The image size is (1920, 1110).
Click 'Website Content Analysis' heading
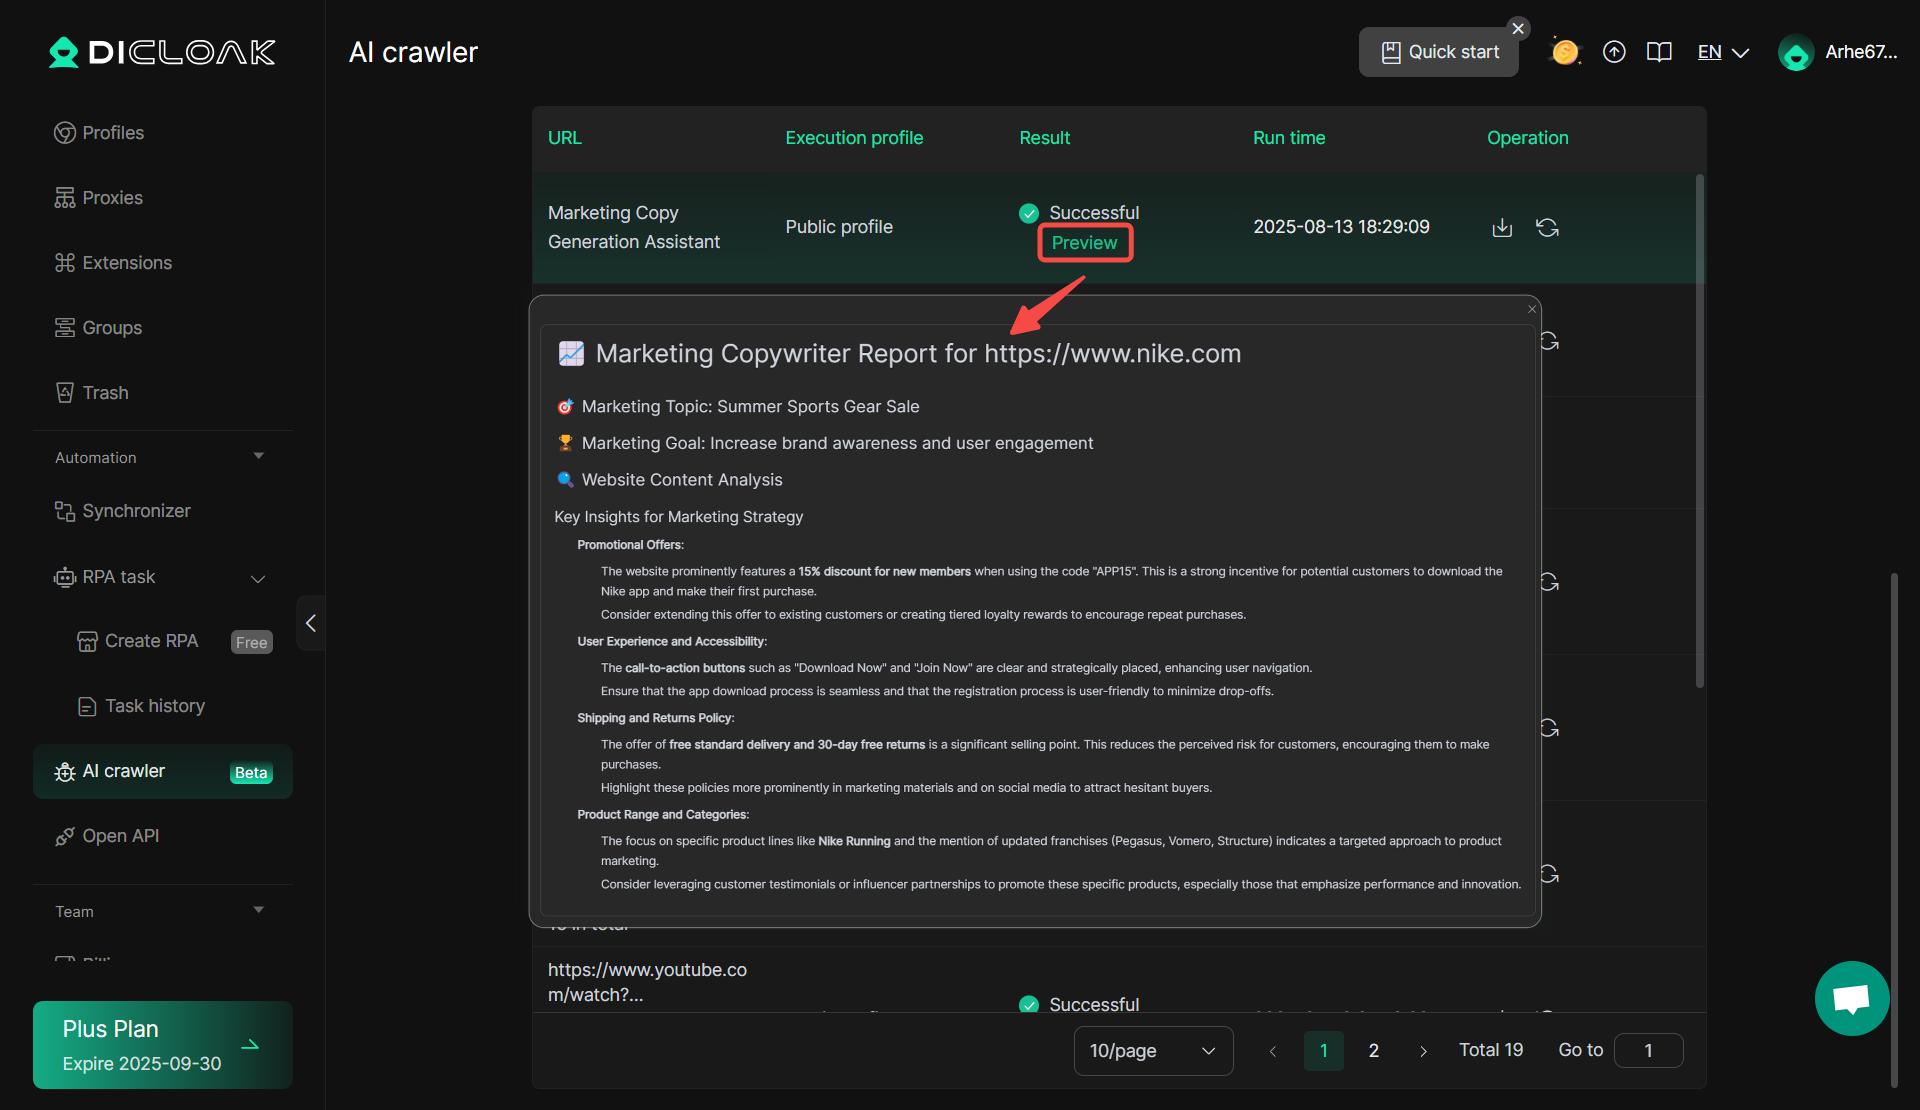(x=682, y=480)
